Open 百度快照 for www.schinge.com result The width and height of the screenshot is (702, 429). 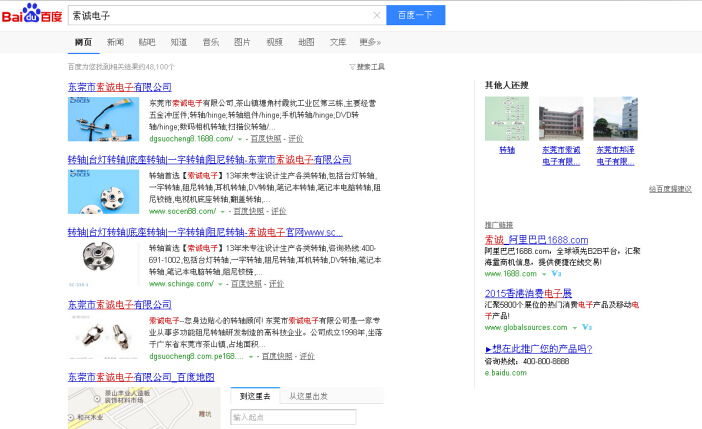tap(247, 284)
